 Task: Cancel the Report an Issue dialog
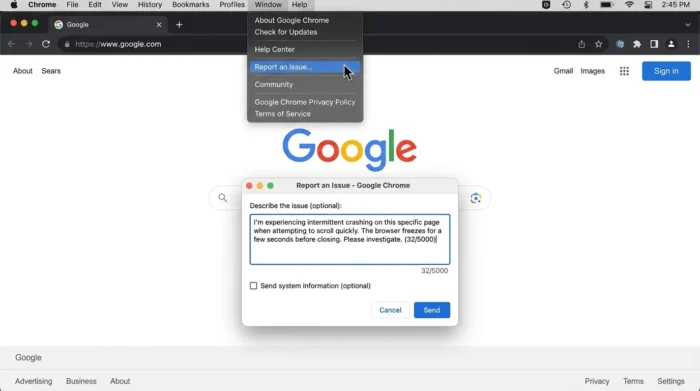[390, 310]
